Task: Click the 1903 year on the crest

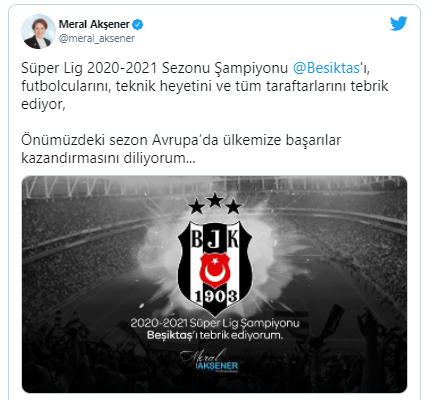Action: coord(216,296)
